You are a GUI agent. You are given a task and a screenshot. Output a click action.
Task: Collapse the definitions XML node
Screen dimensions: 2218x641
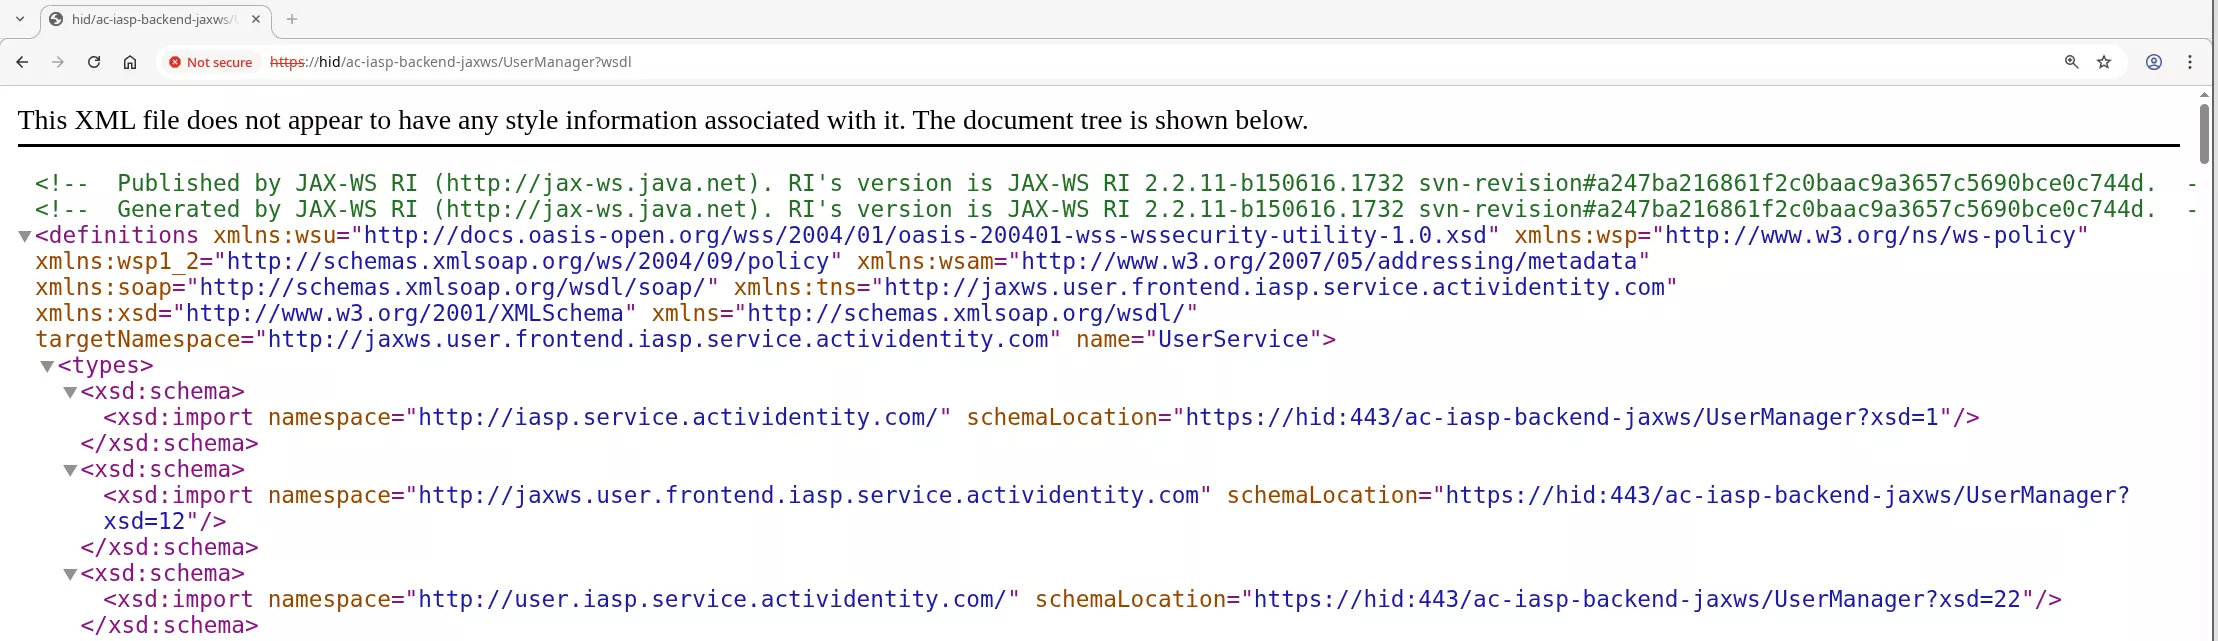tap(25, 237)
